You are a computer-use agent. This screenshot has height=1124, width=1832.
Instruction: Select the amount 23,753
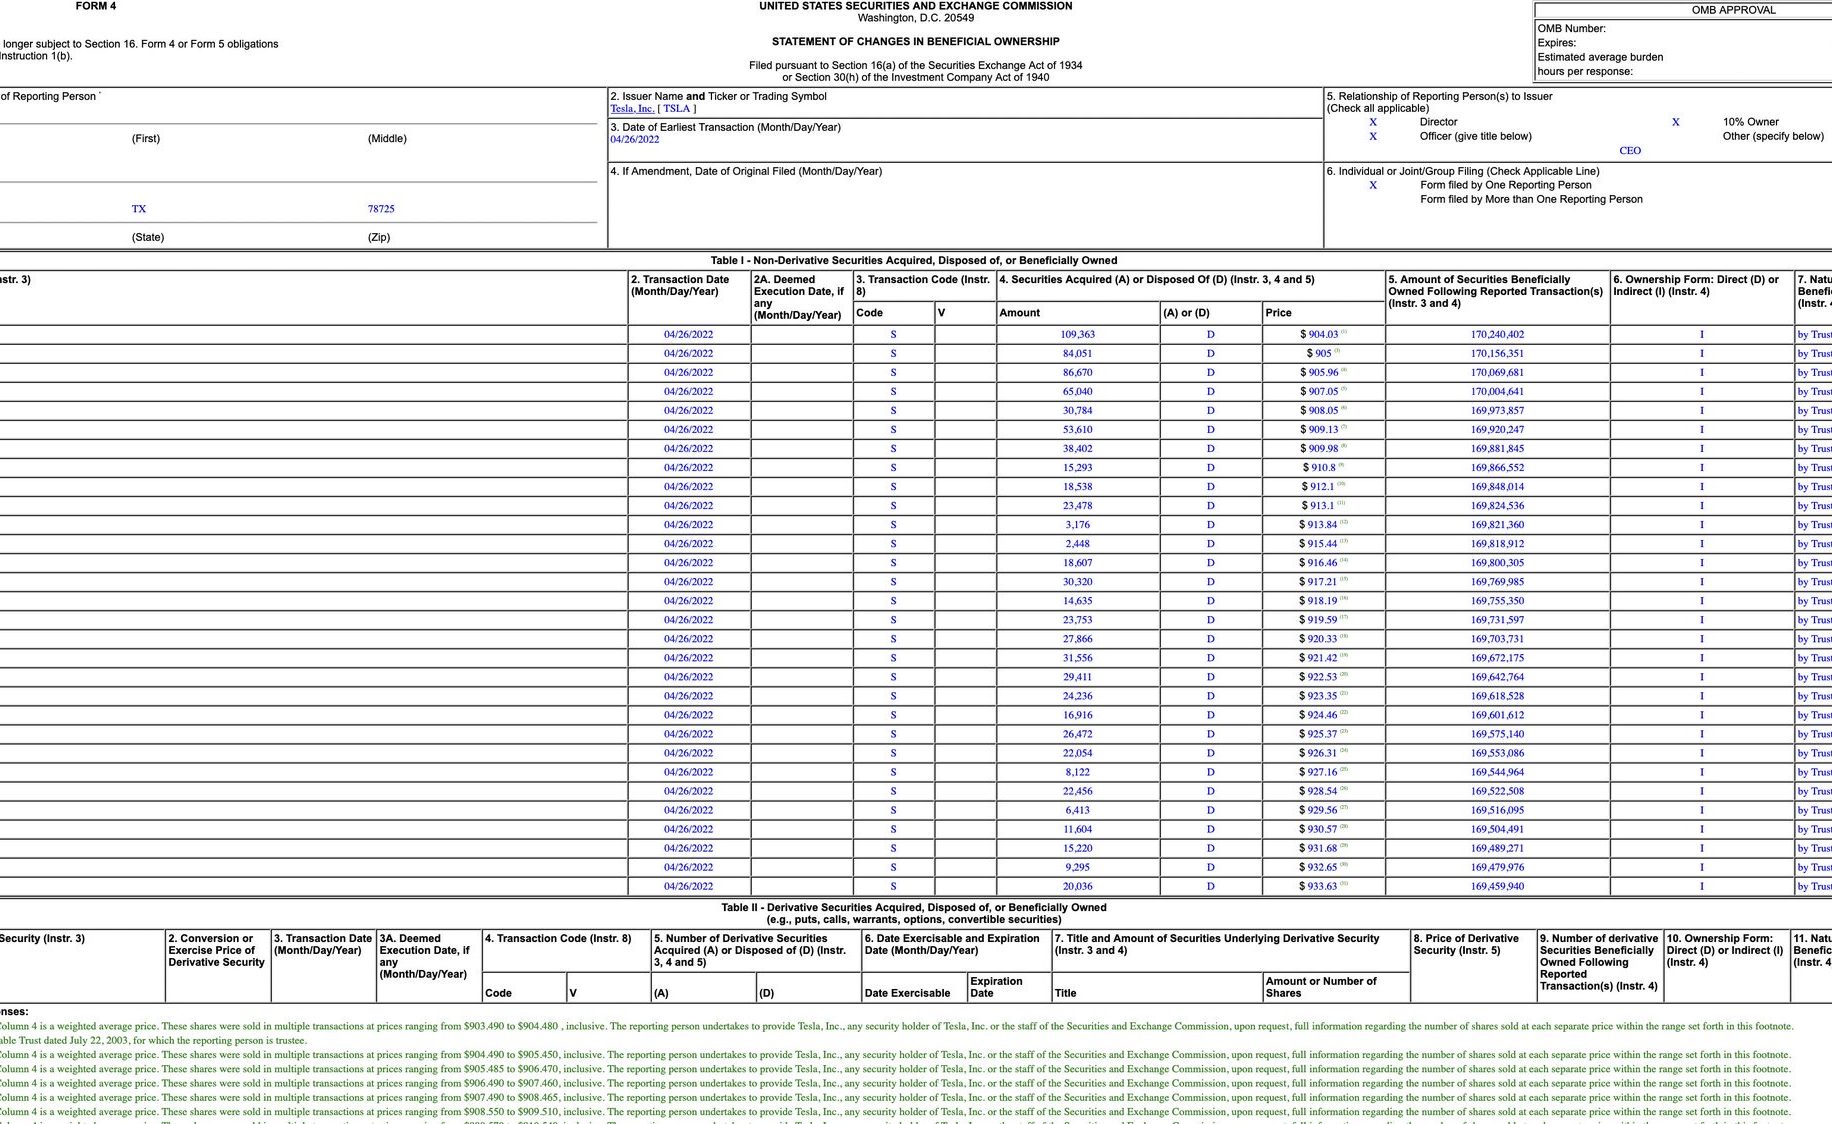1078,620
